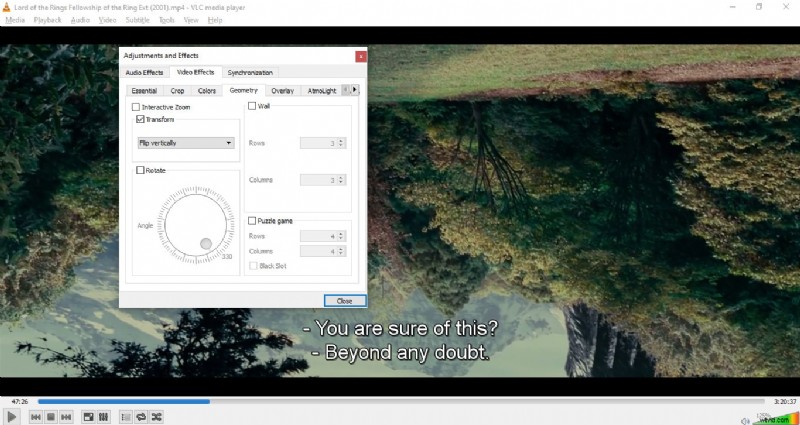Open the Colors sub-tab

[207, 91]
